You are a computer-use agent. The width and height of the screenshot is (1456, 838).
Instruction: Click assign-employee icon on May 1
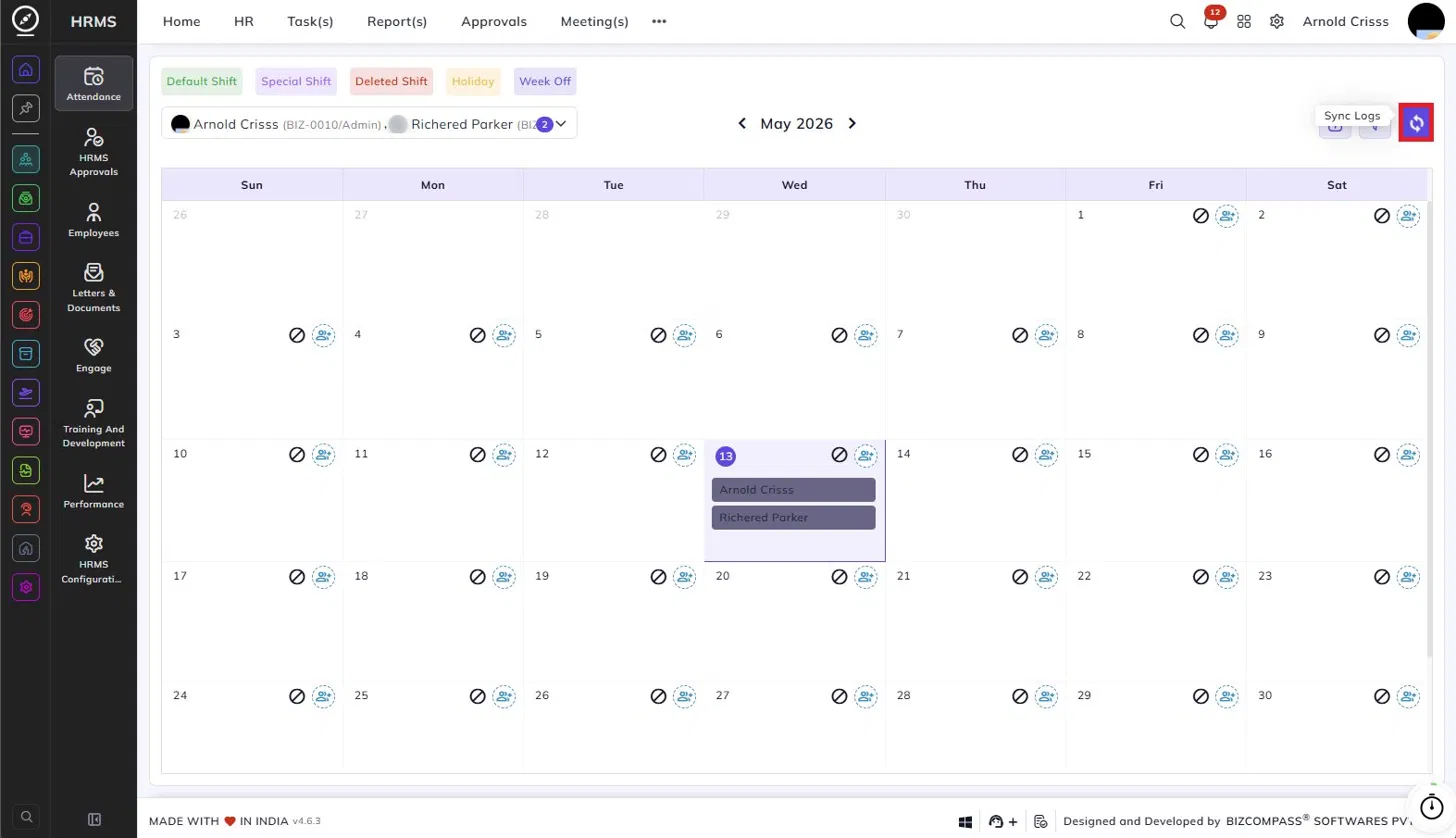click(x=1227, y=215)
